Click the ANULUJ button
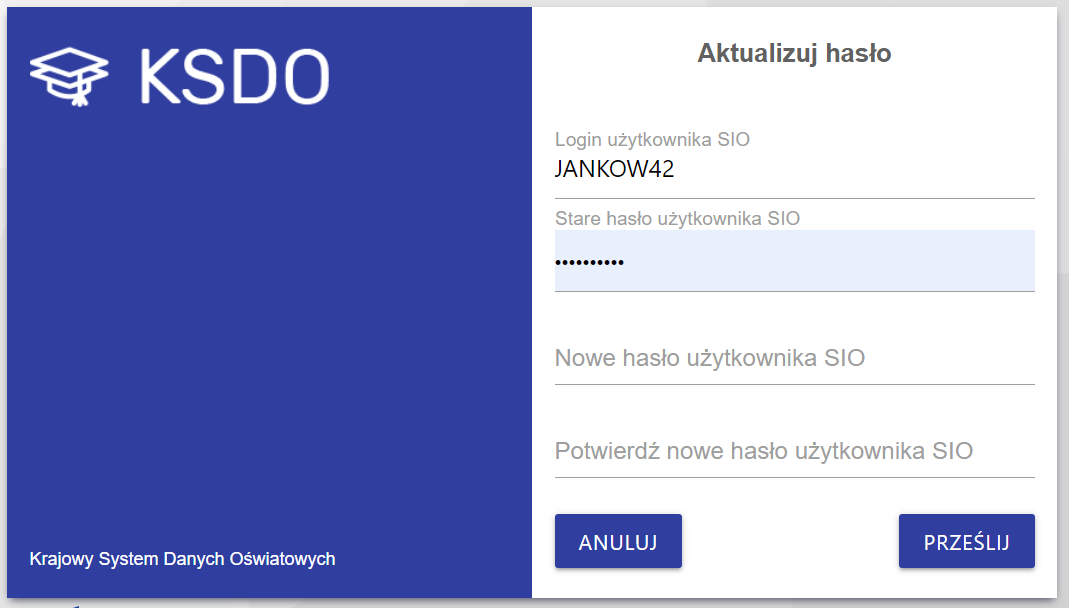This screenshot has width=1069, height=608. [618, 541]
